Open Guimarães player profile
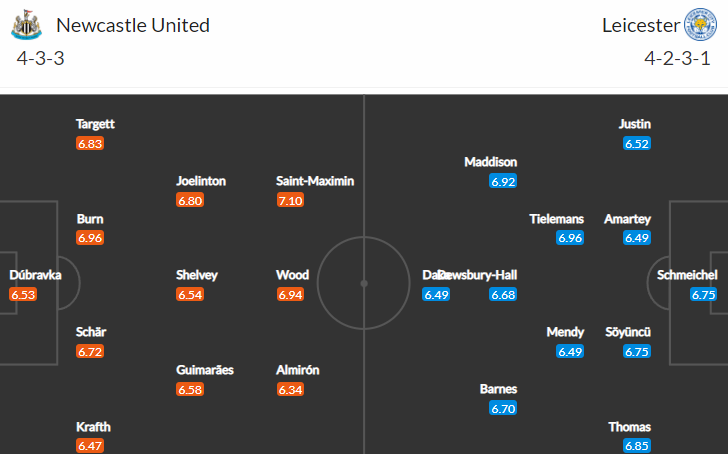Image resolution: width=728 pixels, height=454 pixels. pyautogui.click(x=205, y=370)
